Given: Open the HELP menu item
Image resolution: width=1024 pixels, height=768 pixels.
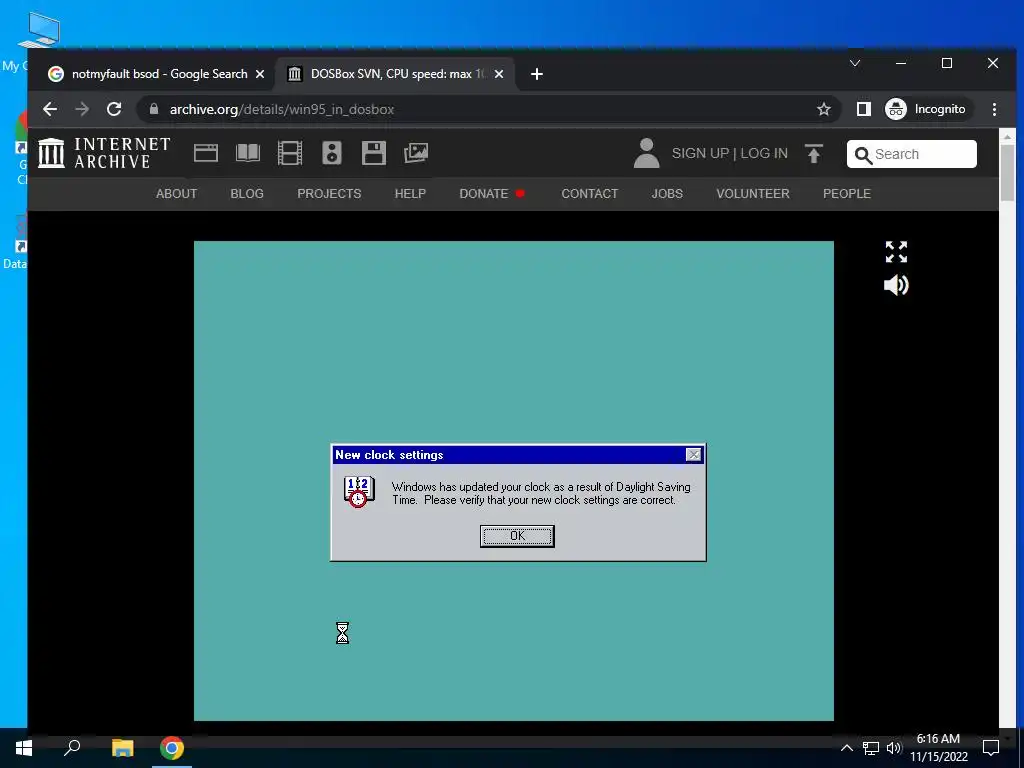Looking at the screenshot, I should tap(410, 194).
